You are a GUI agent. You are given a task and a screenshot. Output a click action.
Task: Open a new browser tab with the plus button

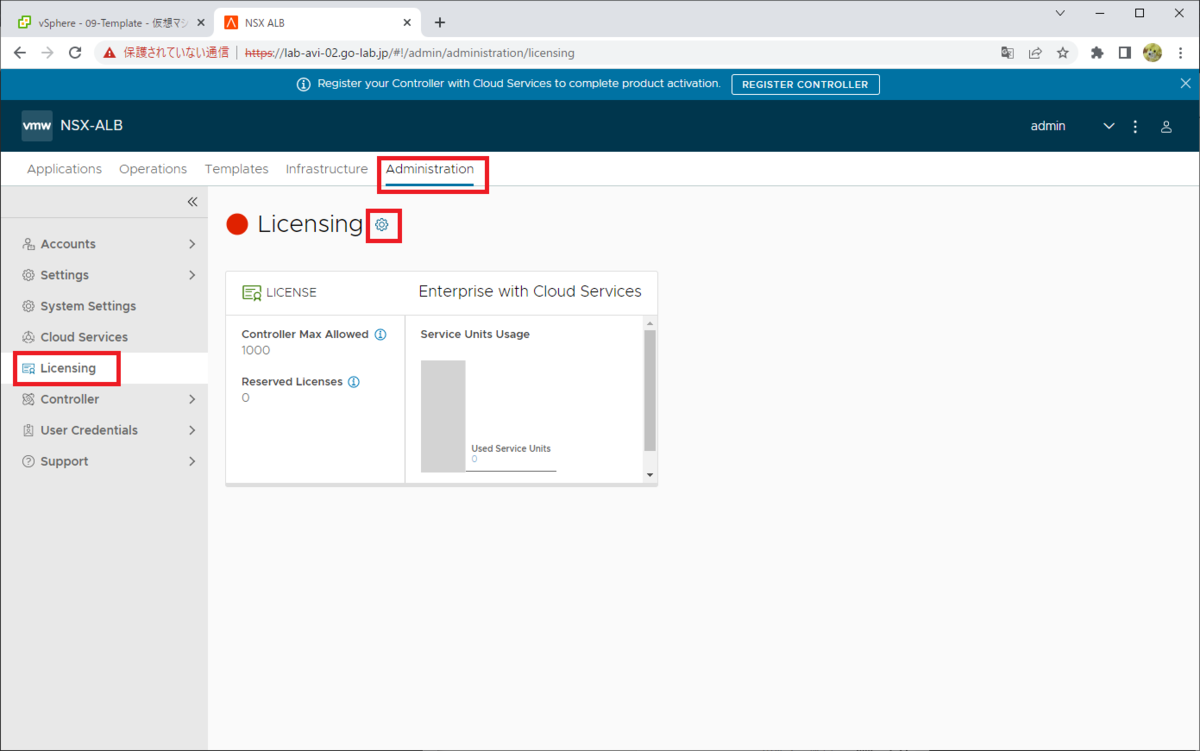[440, 22]
